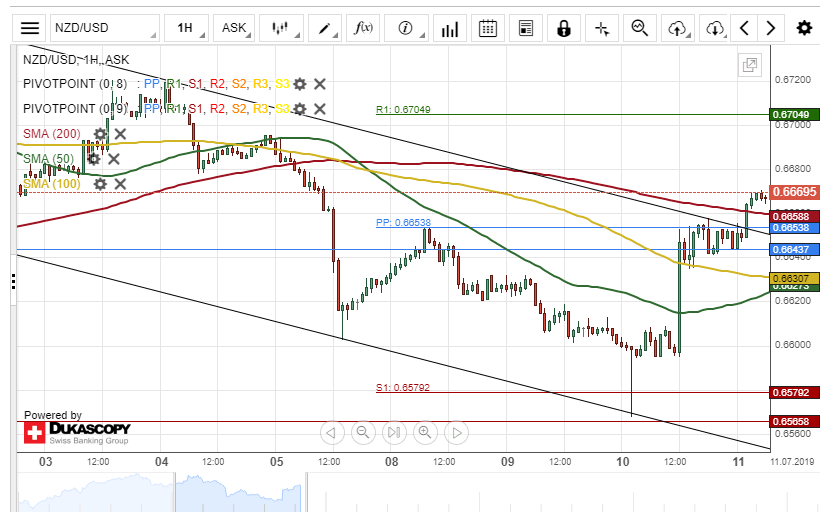Click the SMA (100) indicator label
823x520 pixels.
[51, 184]
